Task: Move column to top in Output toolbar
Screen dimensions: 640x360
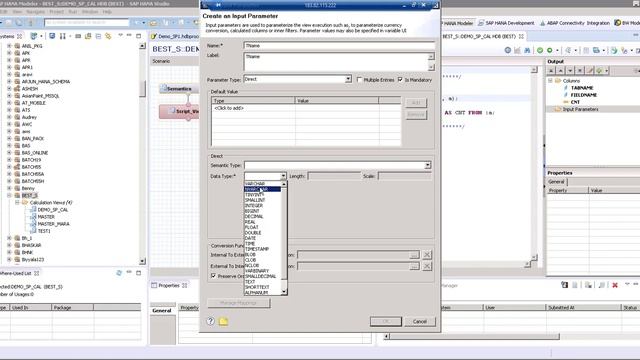Action: [551, 71]
